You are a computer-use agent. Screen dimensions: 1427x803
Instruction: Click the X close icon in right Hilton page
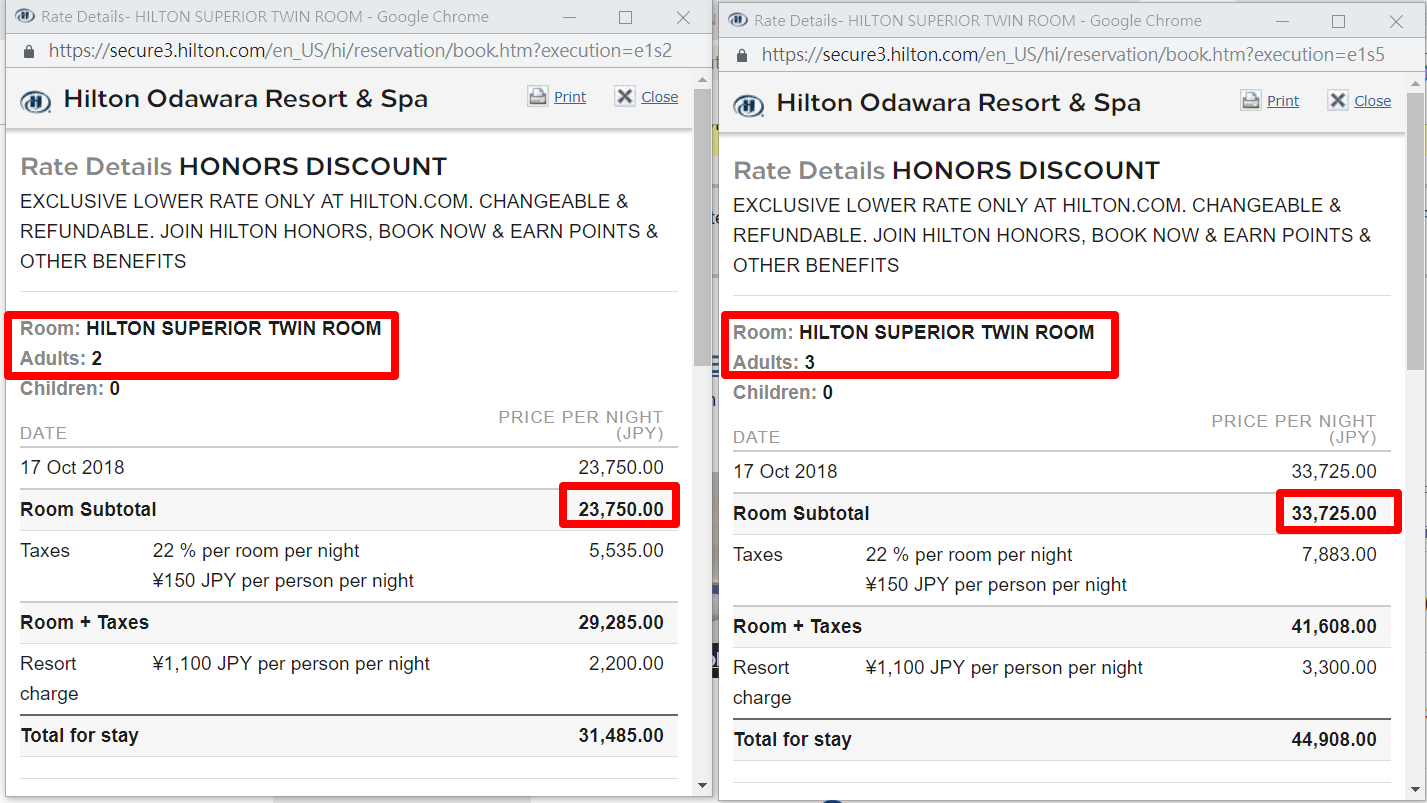pos(1338,101)
